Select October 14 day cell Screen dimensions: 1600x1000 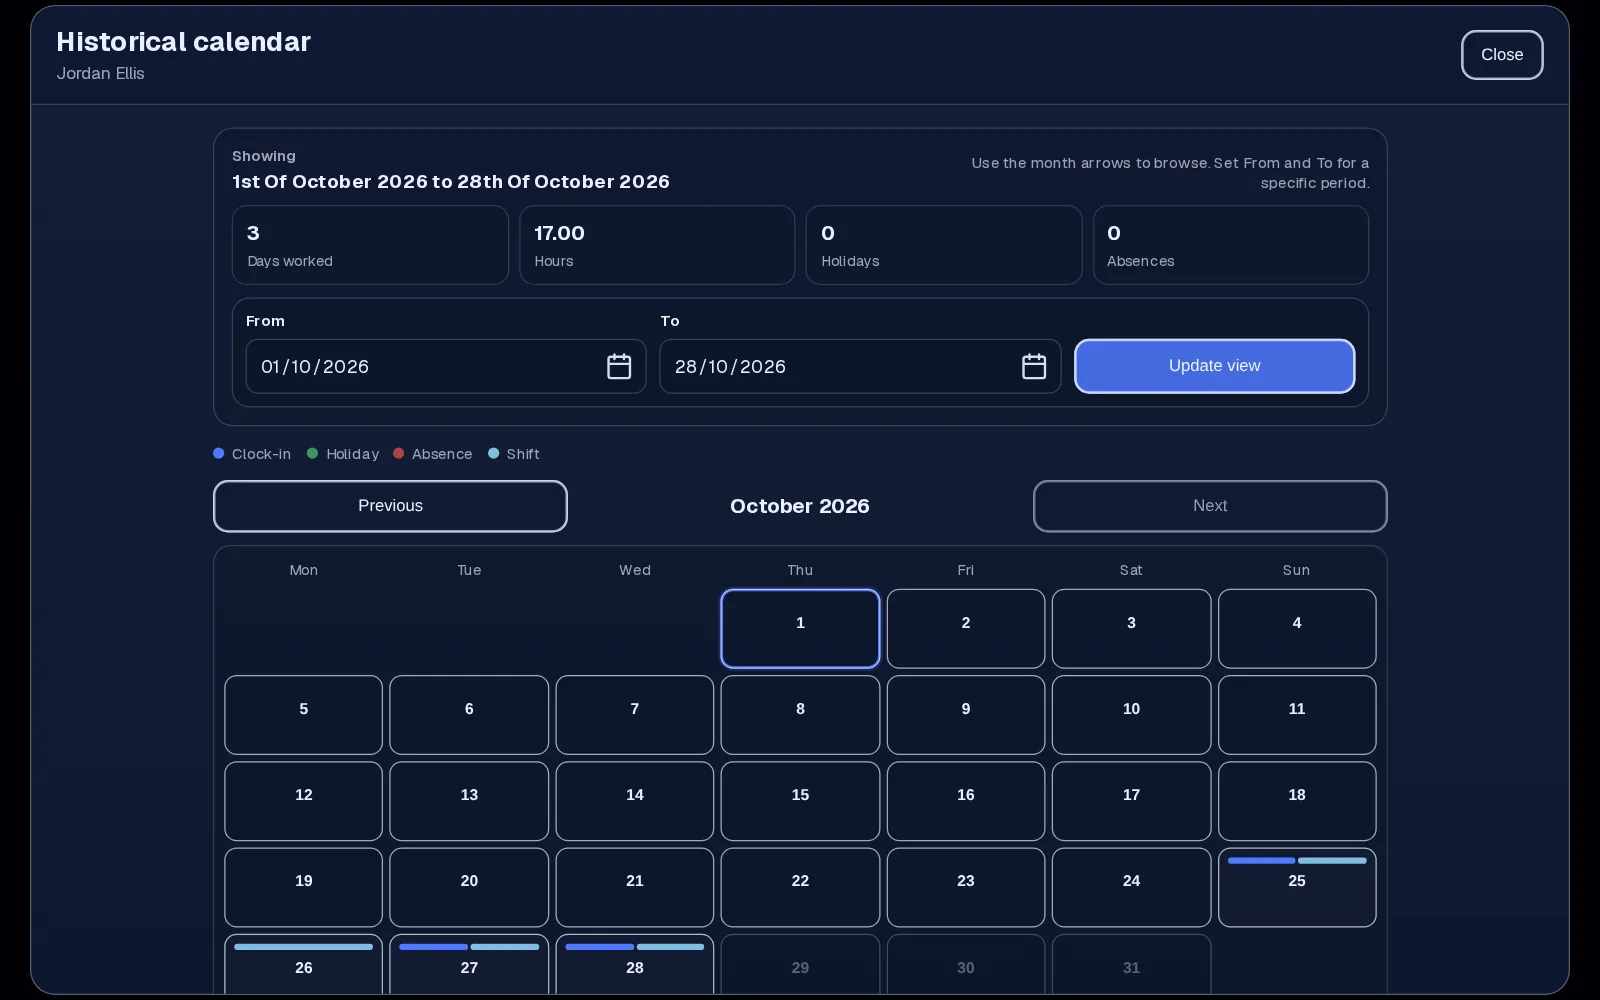pos(635,801)
